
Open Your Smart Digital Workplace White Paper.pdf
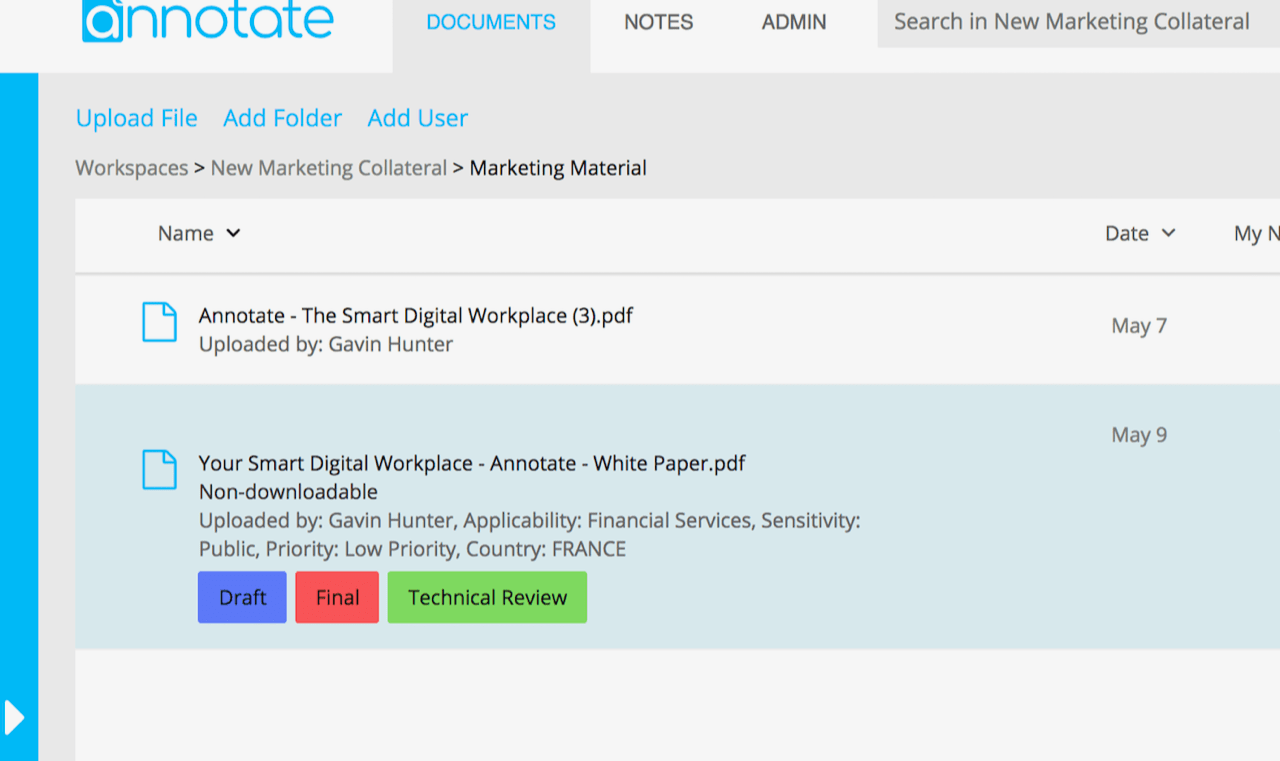click(471, 463)
